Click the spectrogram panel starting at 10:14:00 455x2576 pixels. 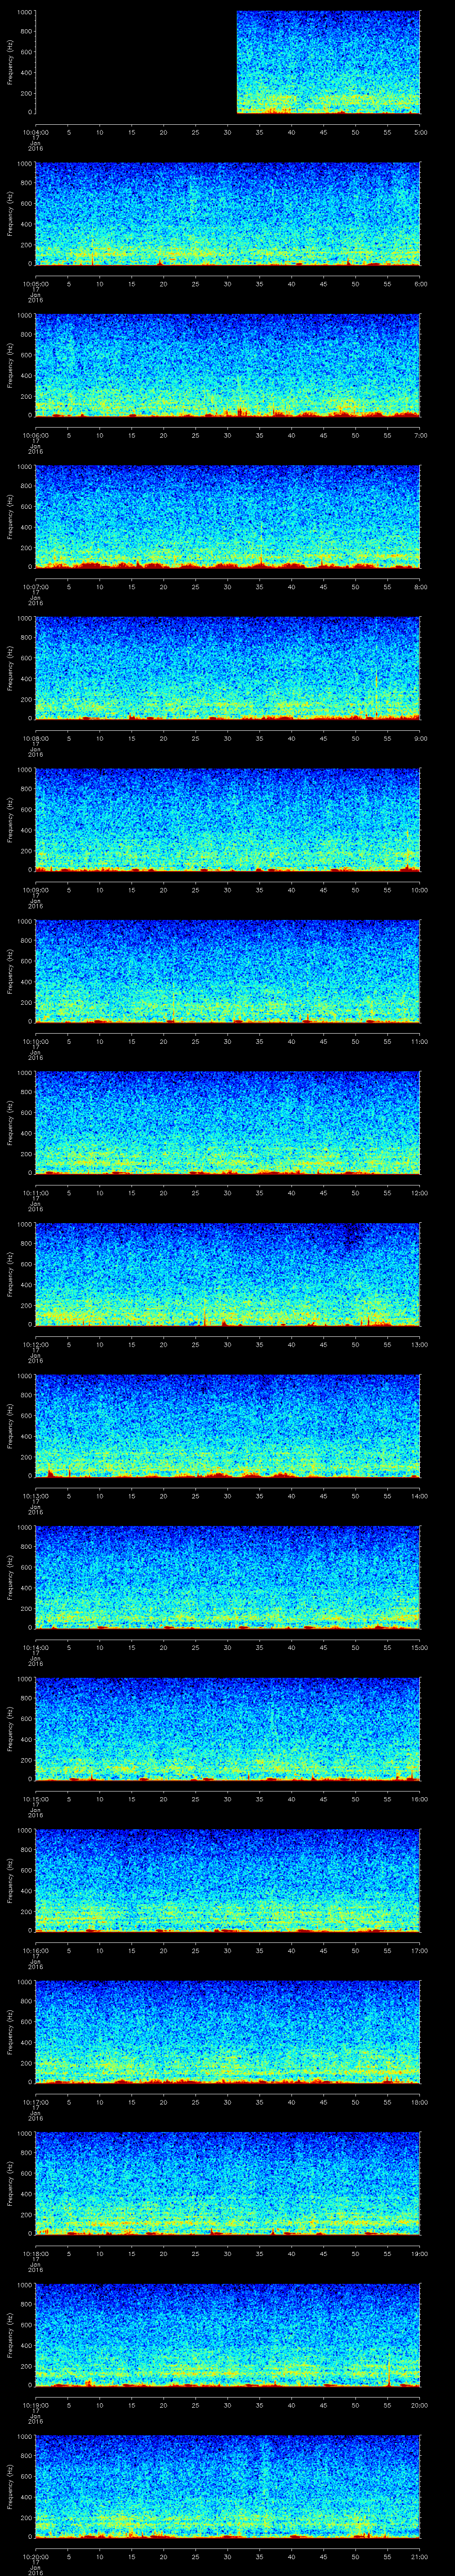click(x=228, y=1577)
